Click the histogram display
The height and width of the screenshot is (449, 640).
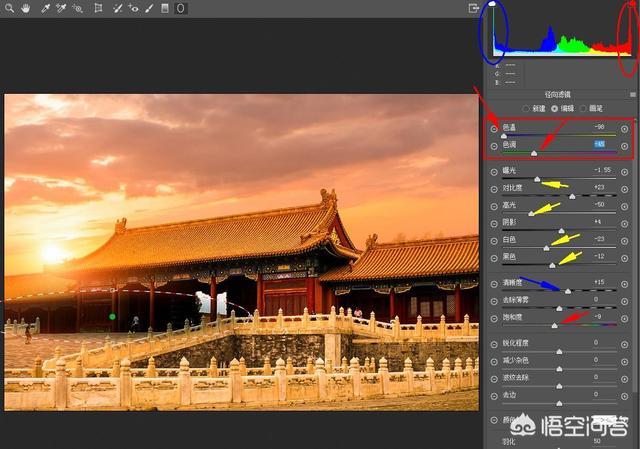click(562, 31)
